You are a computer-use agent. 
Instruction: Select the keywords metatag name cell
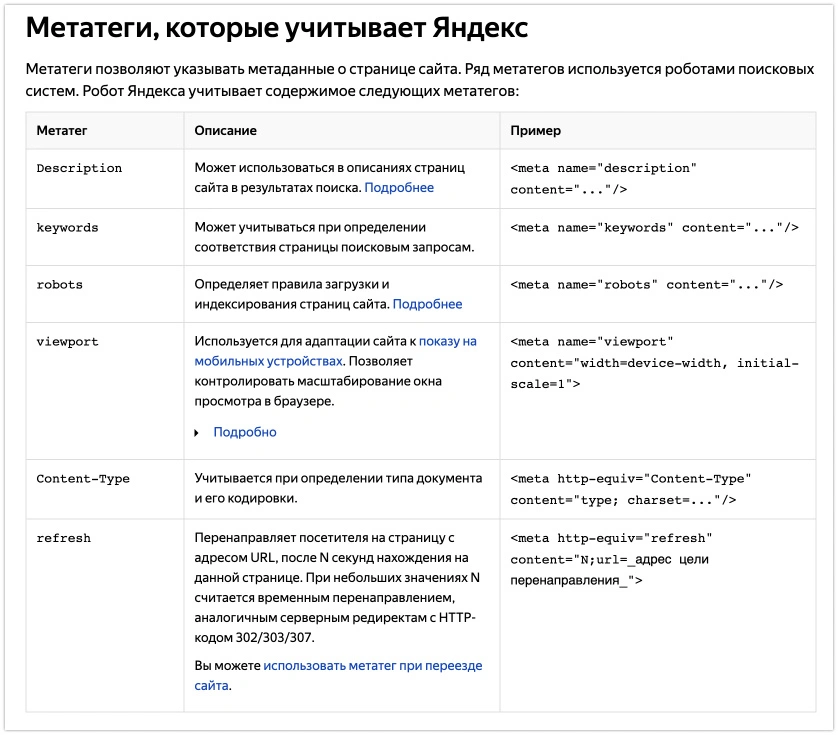coord(67,227)
